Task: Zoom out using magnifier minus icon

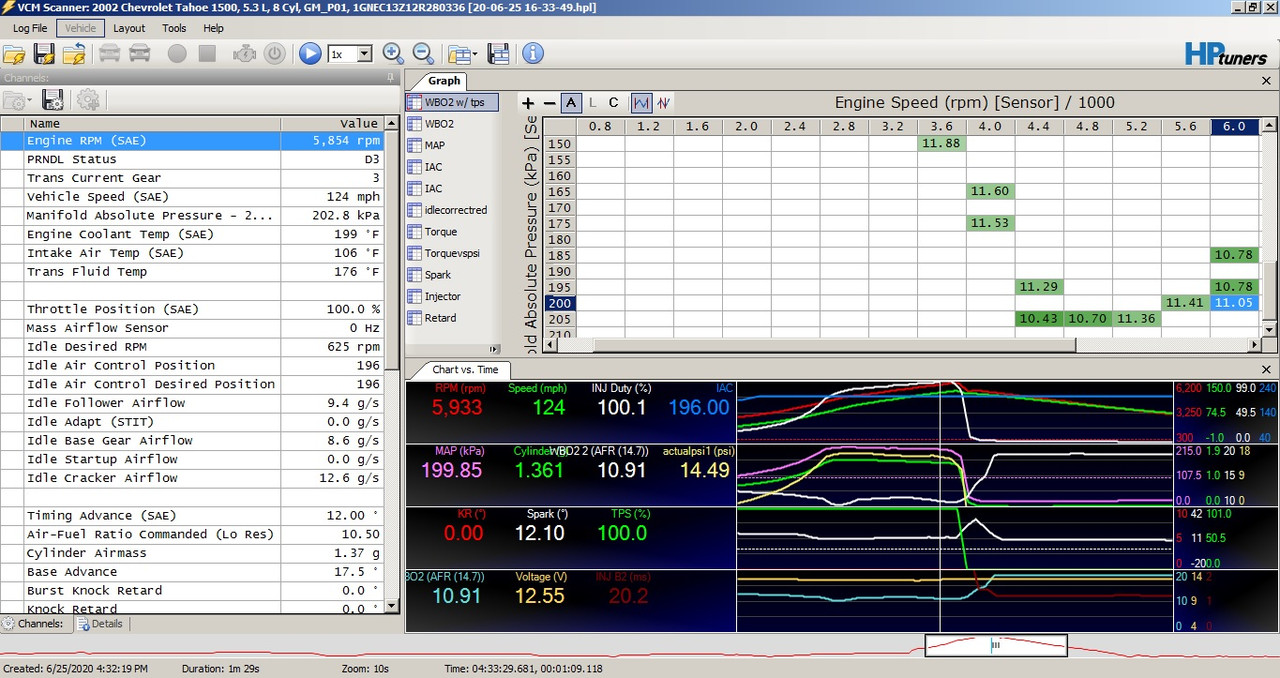Action: (x=423, y=54)
